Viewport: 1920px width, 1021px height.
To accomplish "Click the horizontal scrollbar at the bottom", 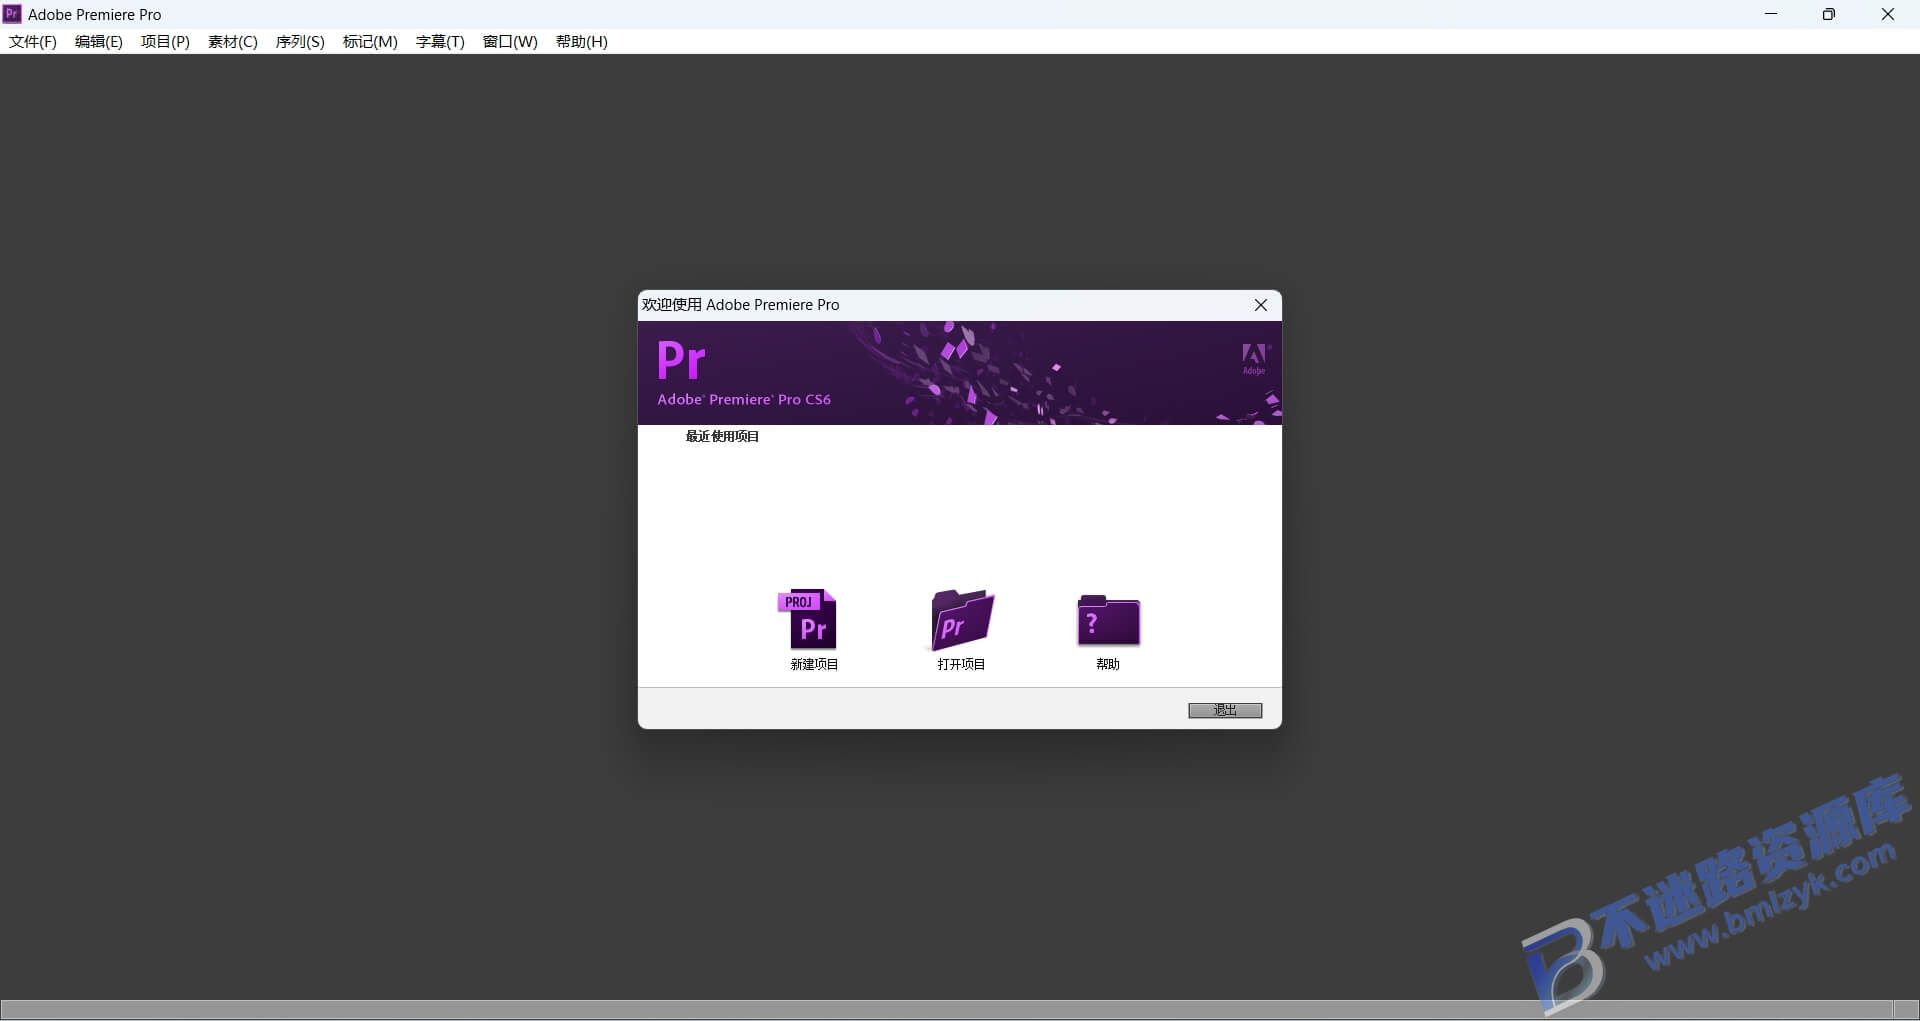I will tap(960, 1009).
